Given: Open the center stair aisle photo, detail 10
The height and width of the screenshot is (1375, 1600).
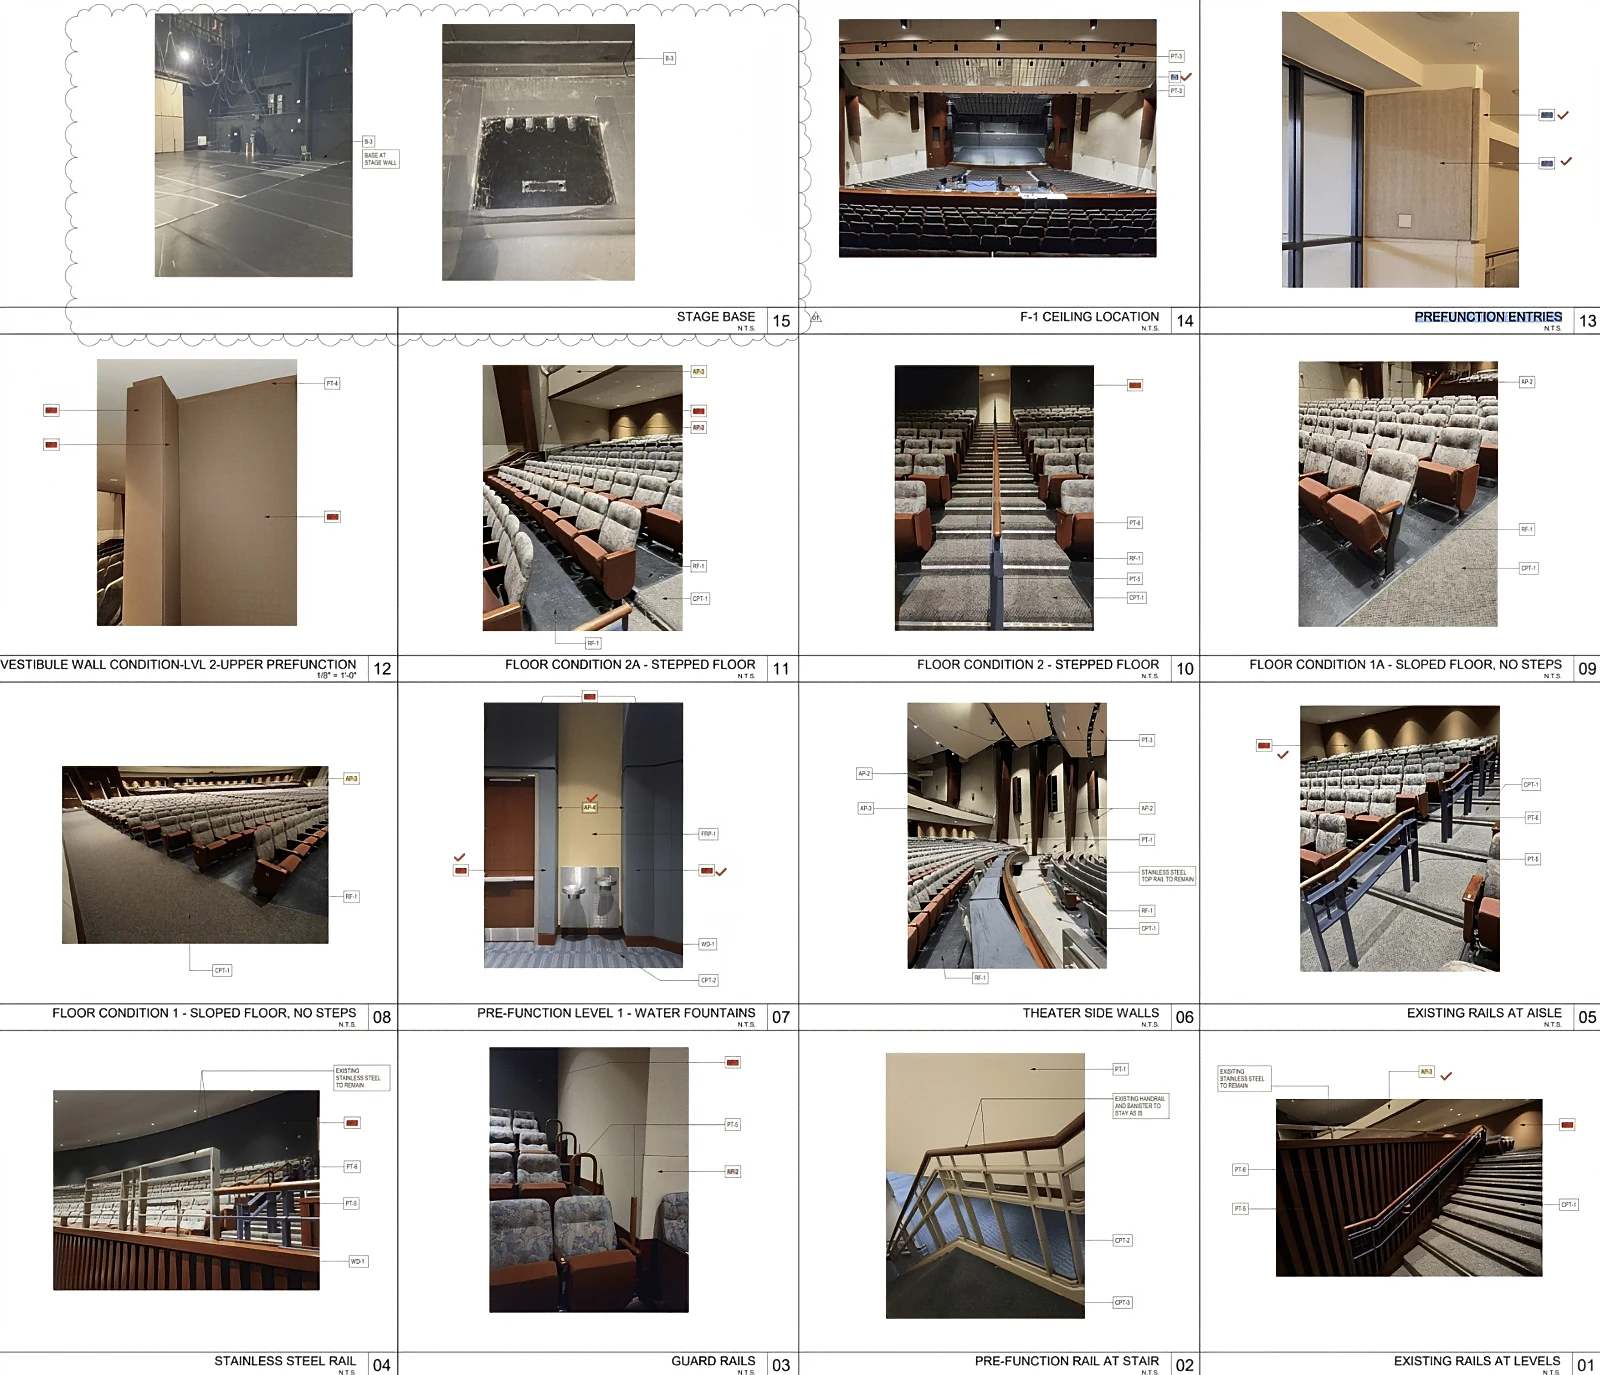Looking at the screenshot, I should coord(994,498).
